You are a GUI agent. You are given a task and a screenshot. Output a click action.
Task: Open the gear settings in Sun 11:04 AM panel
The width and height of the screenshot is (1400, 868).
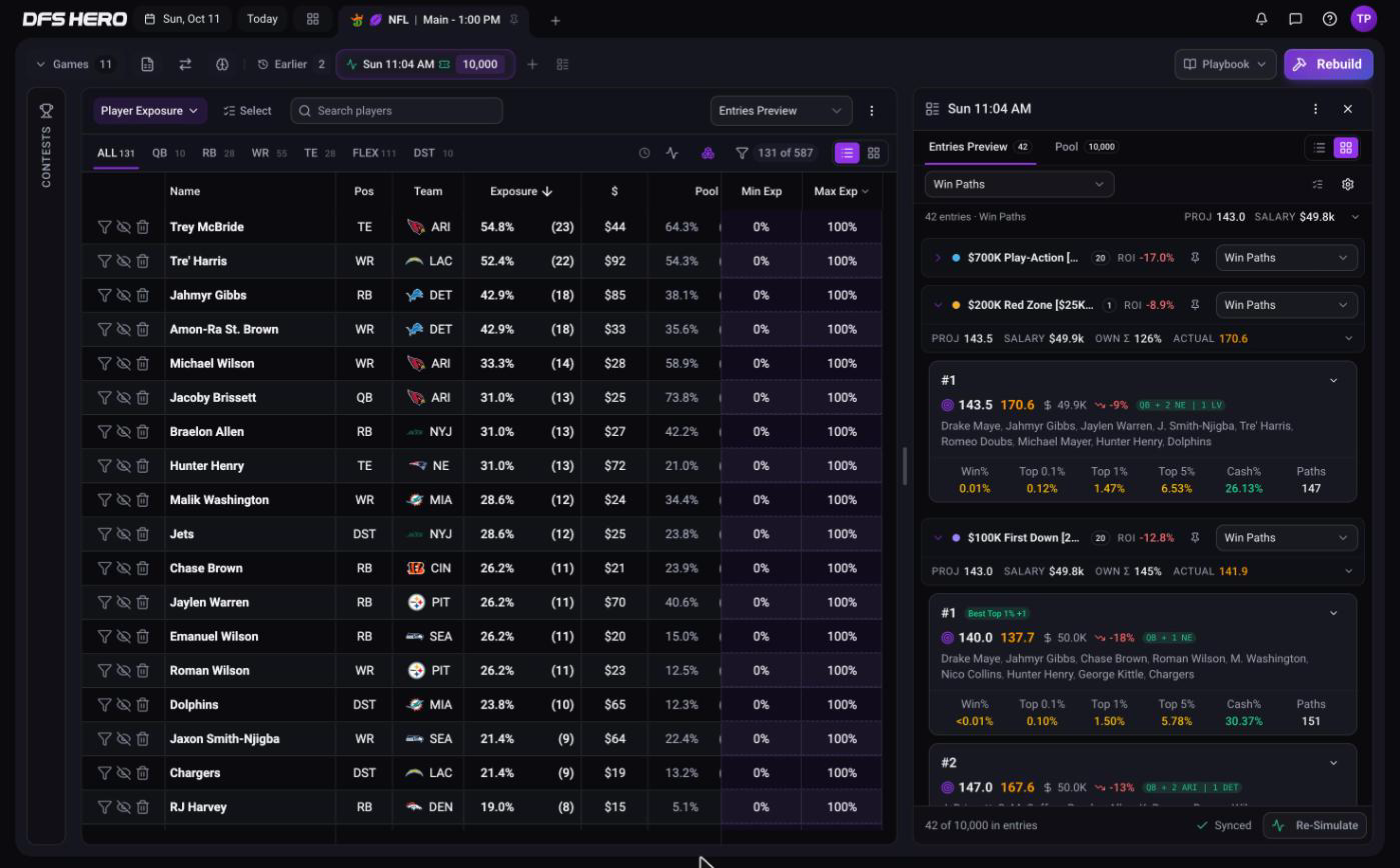click(1348, 184)
